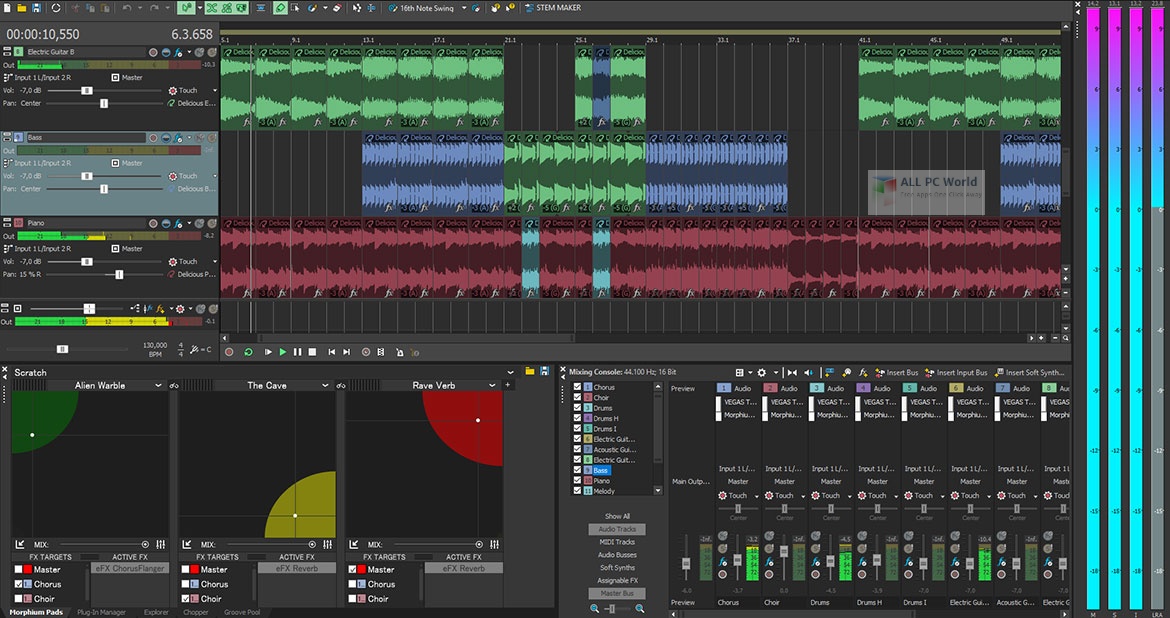Select the Erase tool in toolbar
This screenshot has height=618, width=1170.
click(337, 7)
